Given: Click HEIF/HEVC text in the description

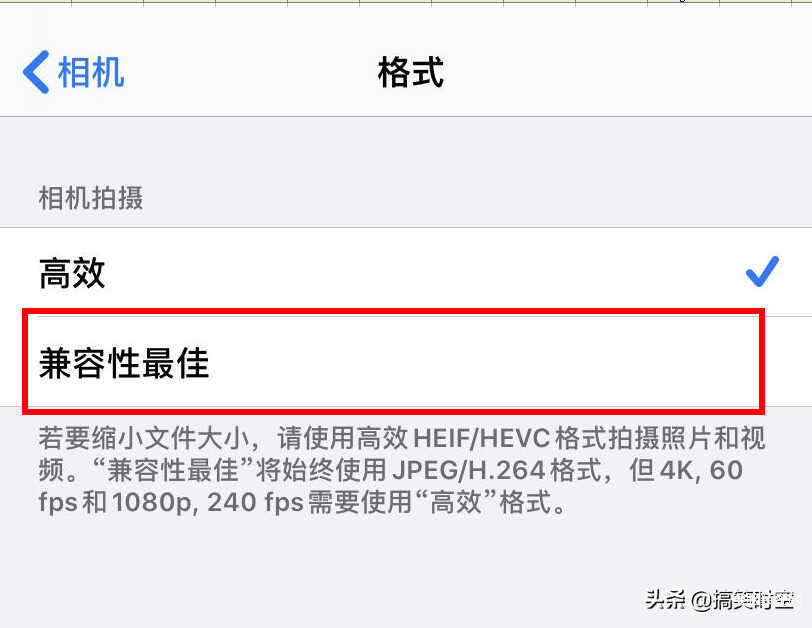Looking at the screenshot, I should click(x=481, y=439).
